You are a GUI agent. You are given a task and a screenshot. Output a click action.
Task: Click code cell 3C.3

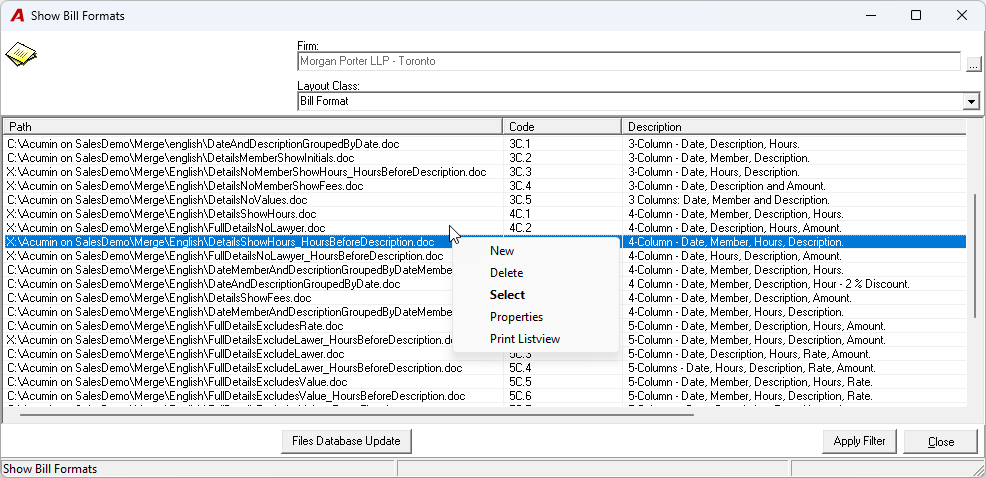[x=520, y=172]
